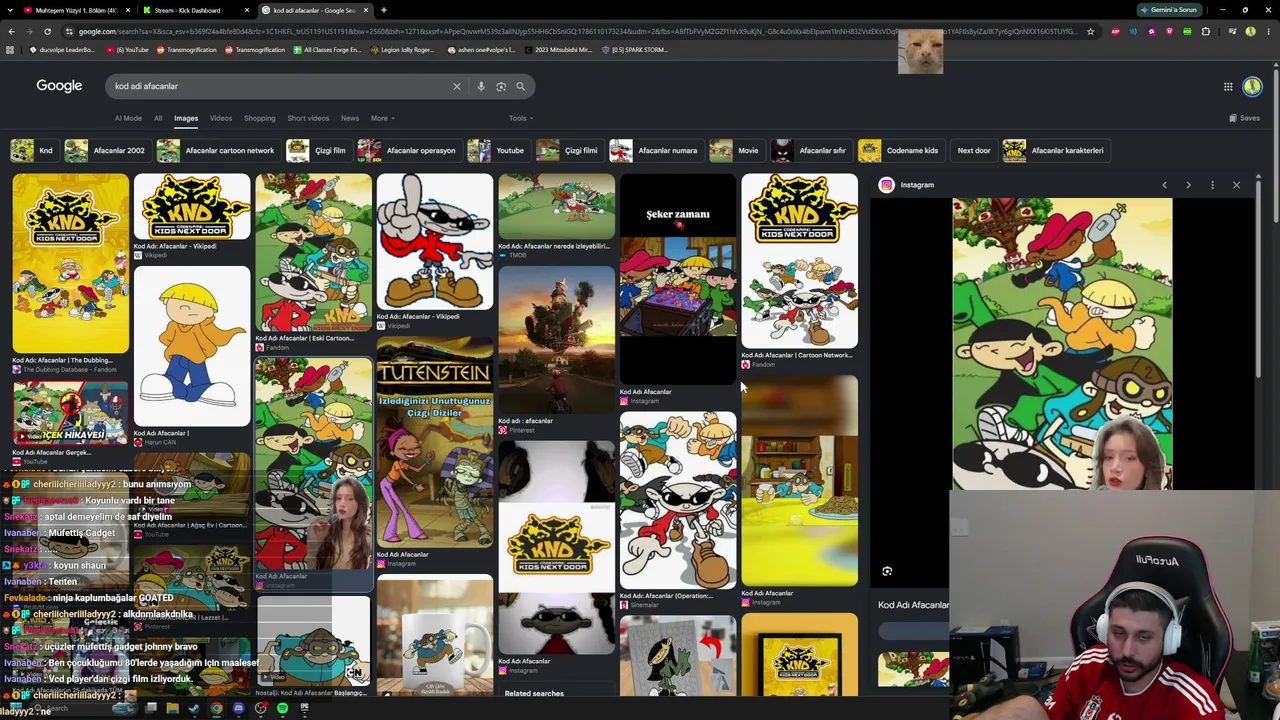Submit search with the magnifier icon
Image resolution: width=1280 pixels, height=720 pixels.
point(520,86)
